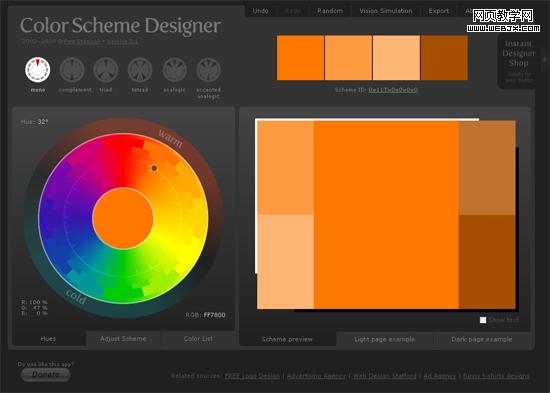Select the mono color scheme icon
Image resolution: width=550 pixels, height=393 pixels.
click(x=38, y=69)
